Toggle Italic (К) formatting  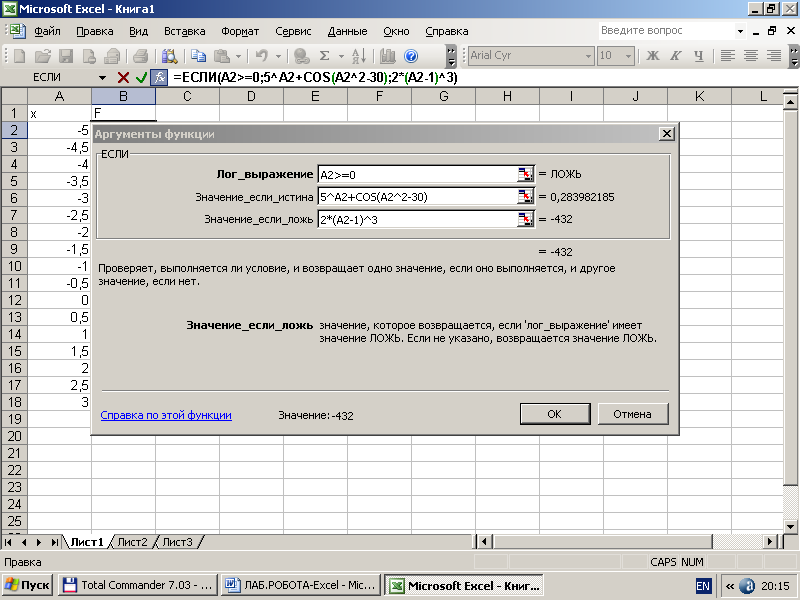pos(676,56)
